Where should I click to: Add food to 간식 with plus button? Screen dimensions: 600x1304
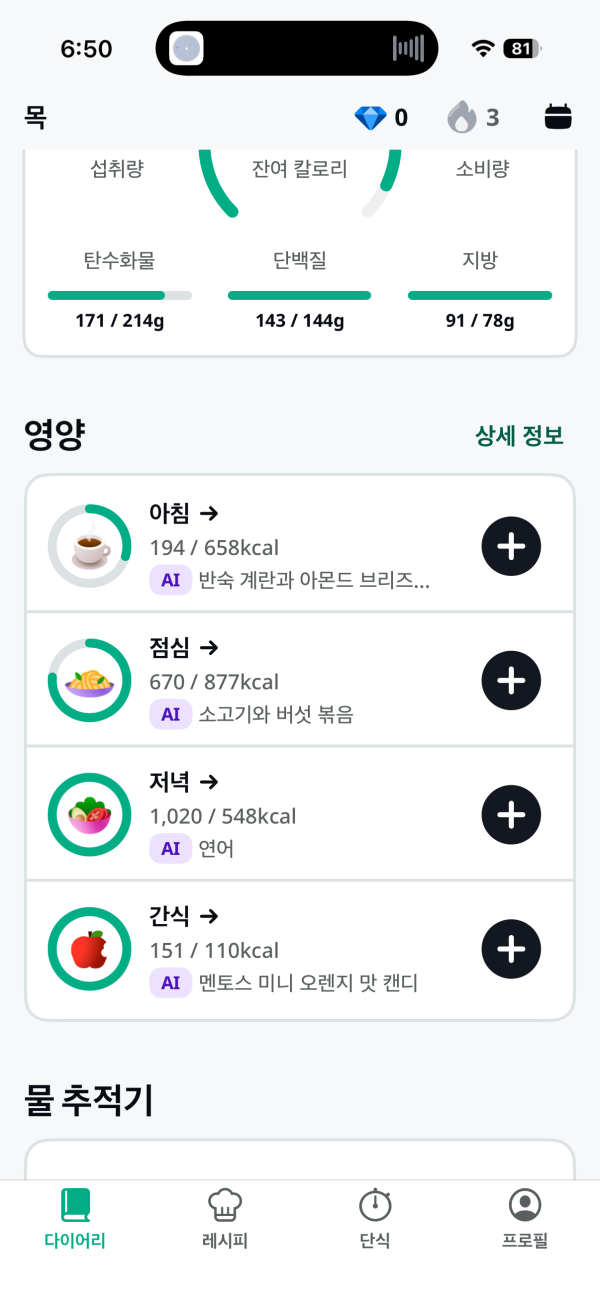pyautogui.click(x=511, y=949)
